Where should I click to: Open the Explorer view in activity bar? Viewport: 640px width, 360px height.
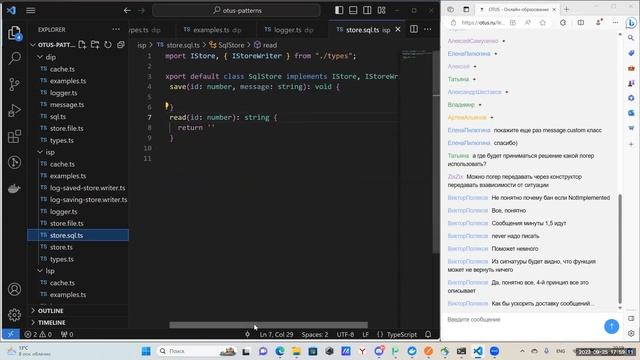pos(14,33)
